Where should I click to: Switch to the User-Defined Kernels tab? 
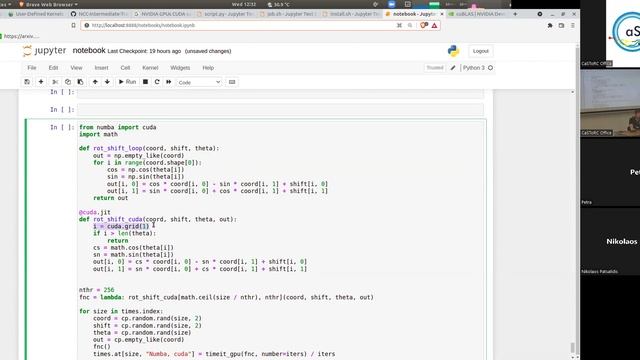pos(36,14)
